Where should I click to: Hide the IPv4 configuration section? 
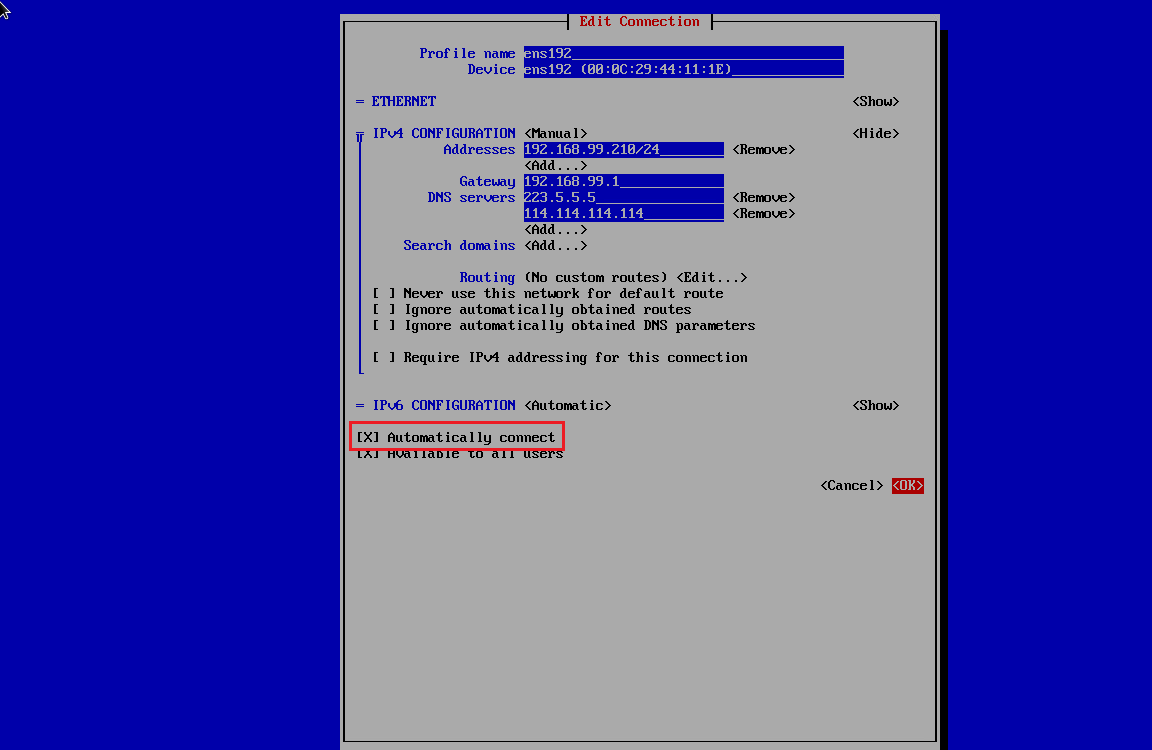click(875, 133)
